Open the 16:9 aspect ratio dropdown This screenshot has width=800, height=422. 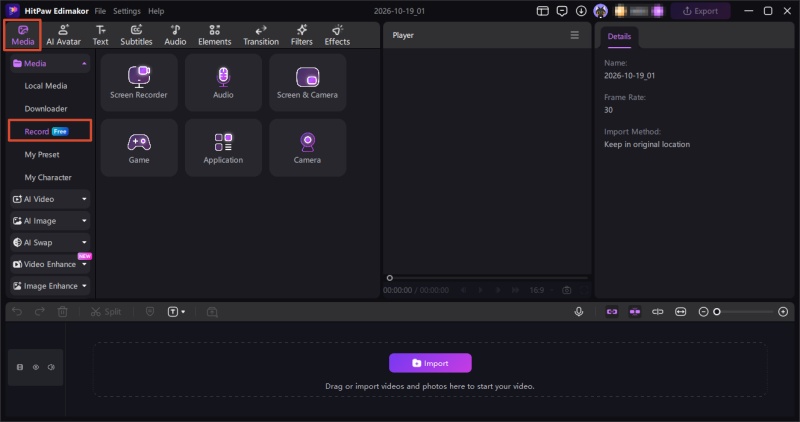click(540, 290)
